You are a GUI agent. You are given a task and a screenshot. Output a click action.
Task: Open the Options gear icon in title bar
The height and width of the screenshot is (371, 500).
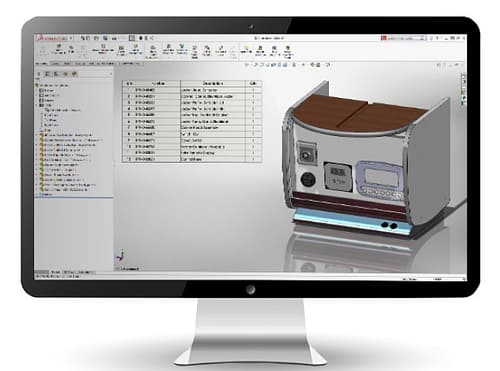click(x=151, y=38)
